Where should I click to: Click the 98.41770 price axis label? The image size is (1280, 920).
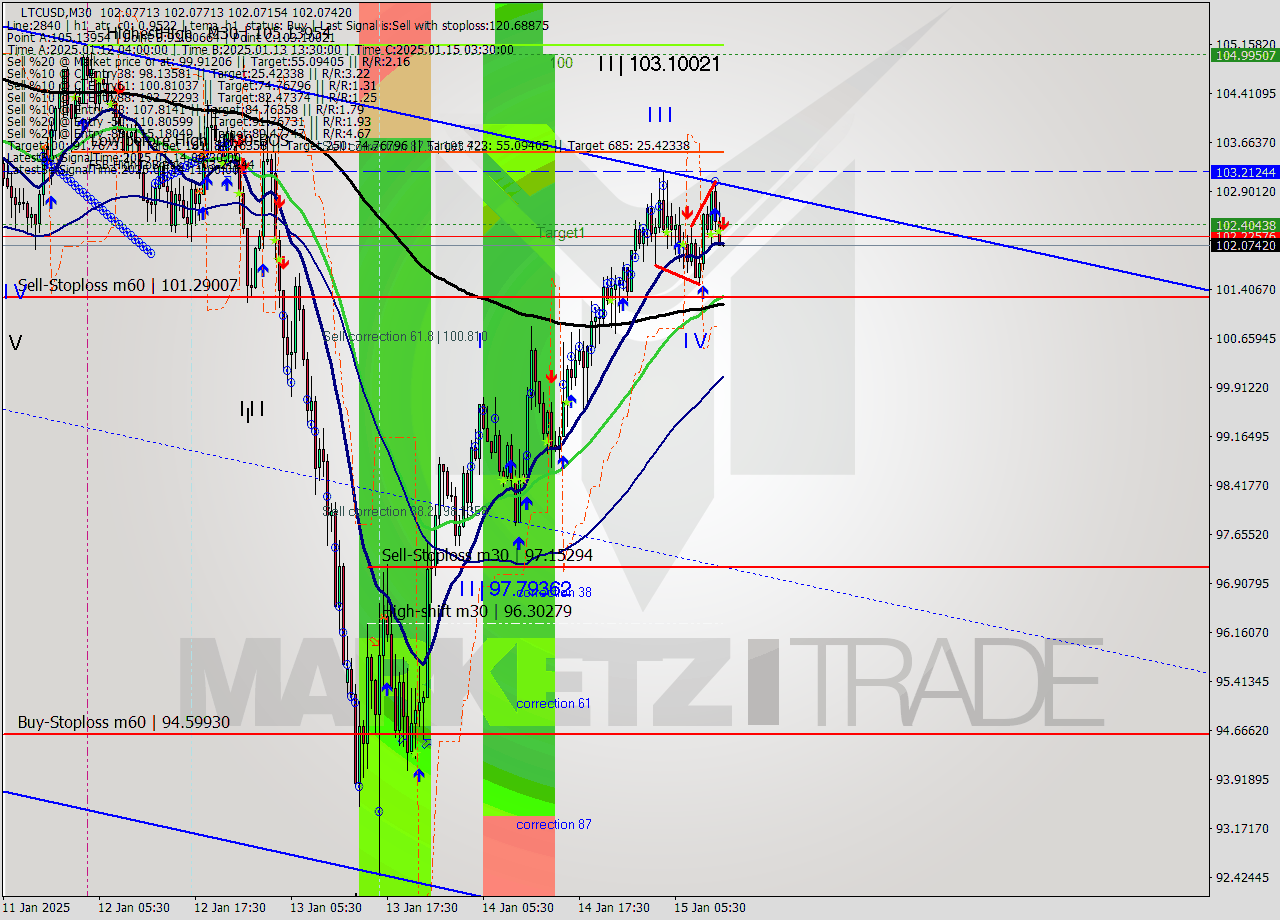point(1241,485)
